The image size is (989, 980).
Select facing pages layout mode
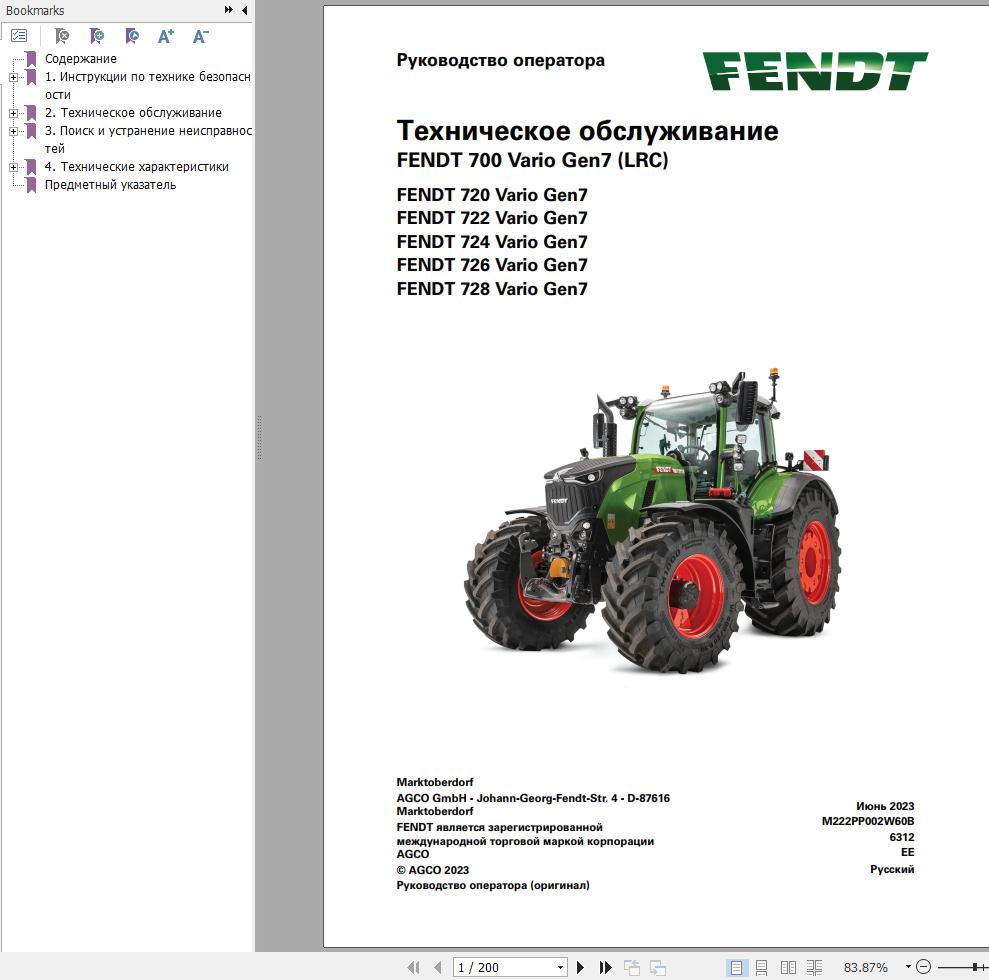(788, 967)
